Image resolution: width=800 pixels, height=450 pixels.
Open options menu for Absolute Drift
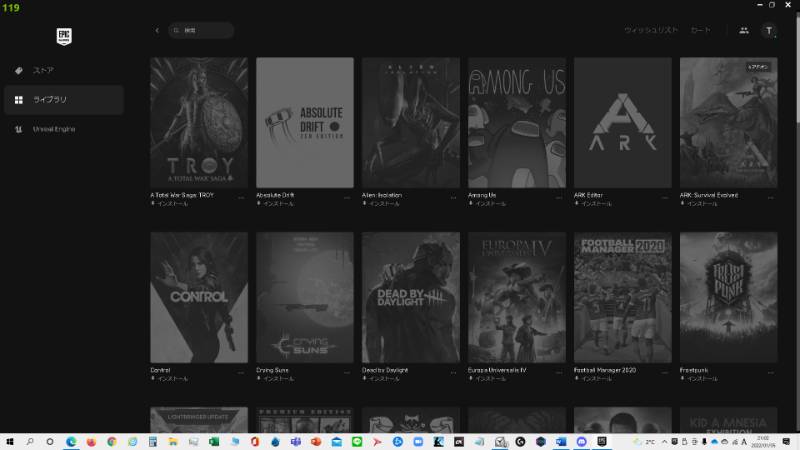(347, 198)
